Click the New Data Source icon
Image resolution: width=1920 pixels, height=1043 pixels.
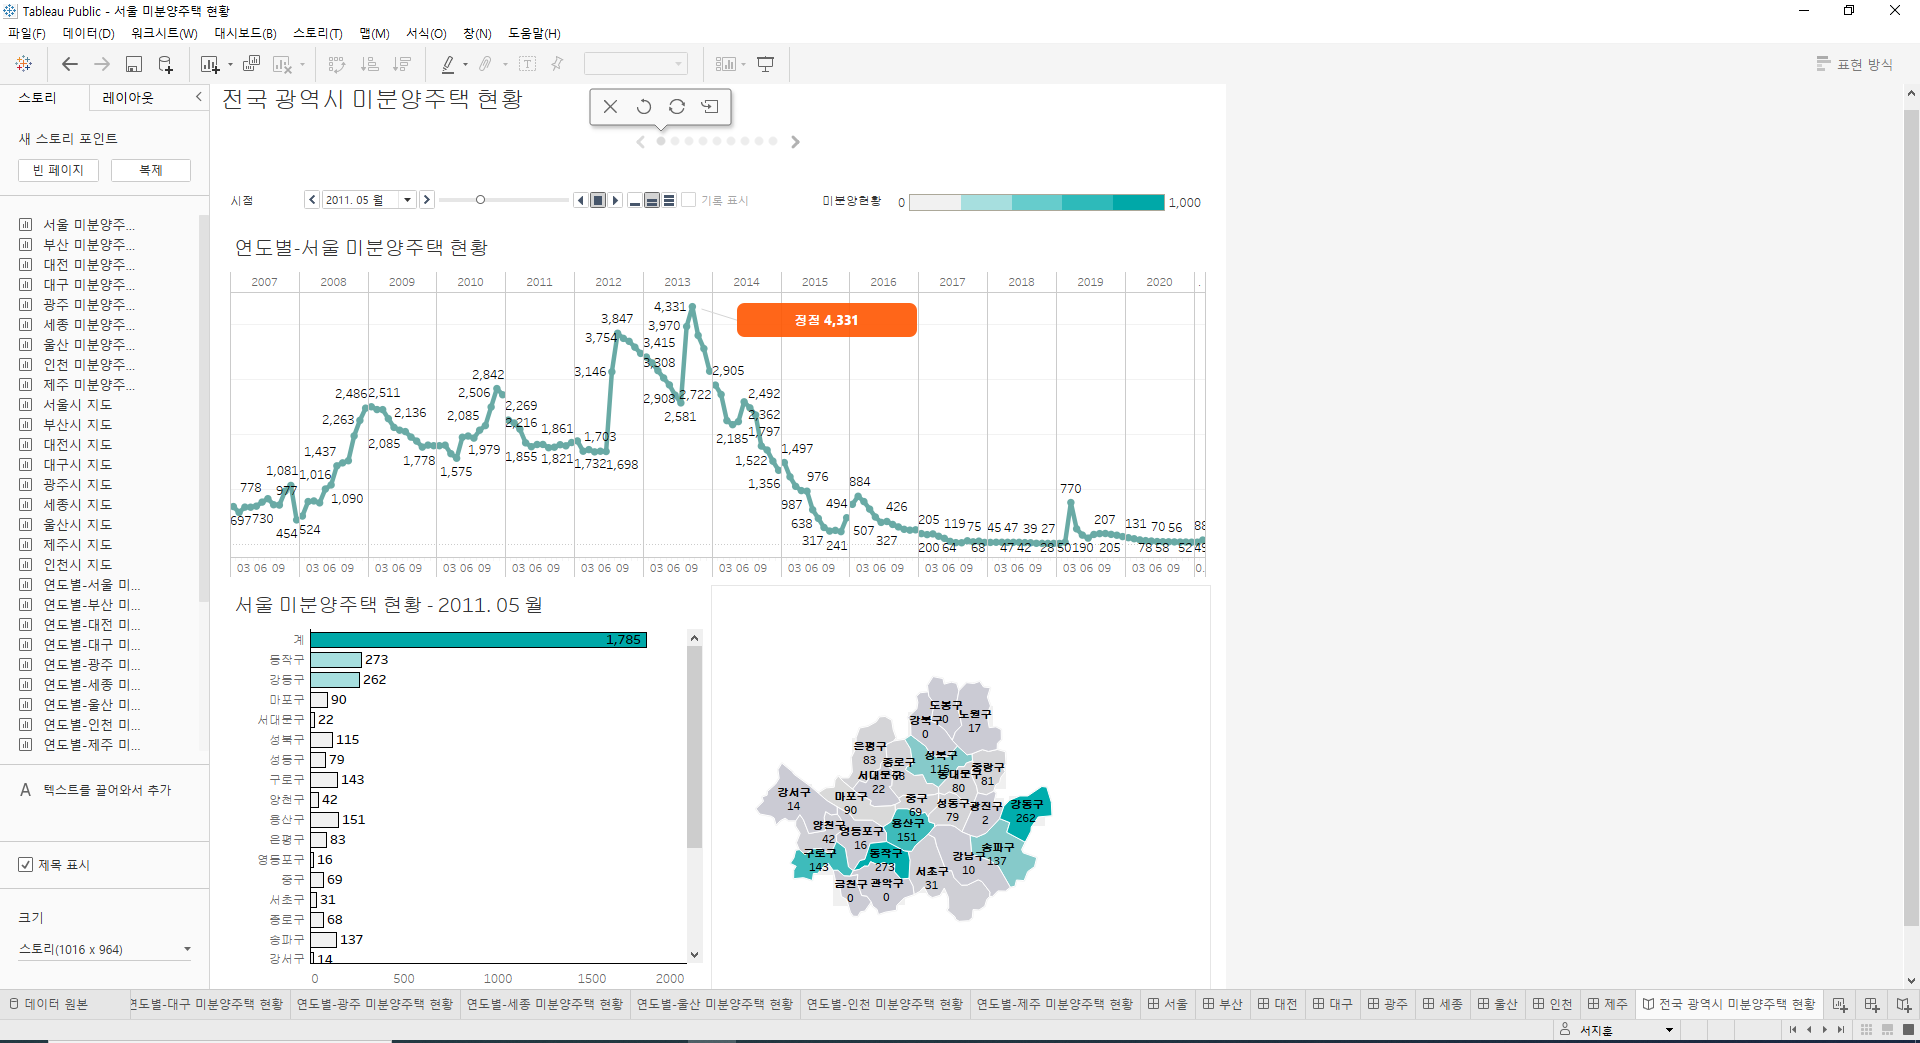pos(166,64)
